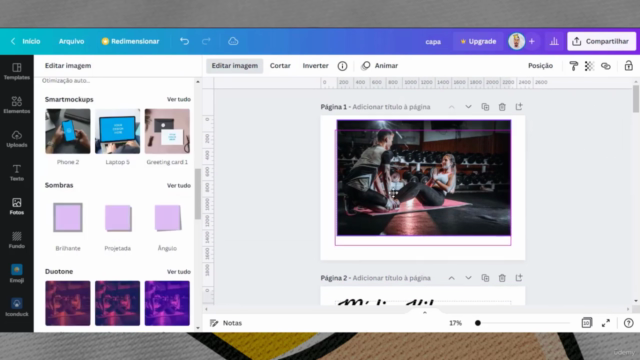Duplicate Página 2

485,278
